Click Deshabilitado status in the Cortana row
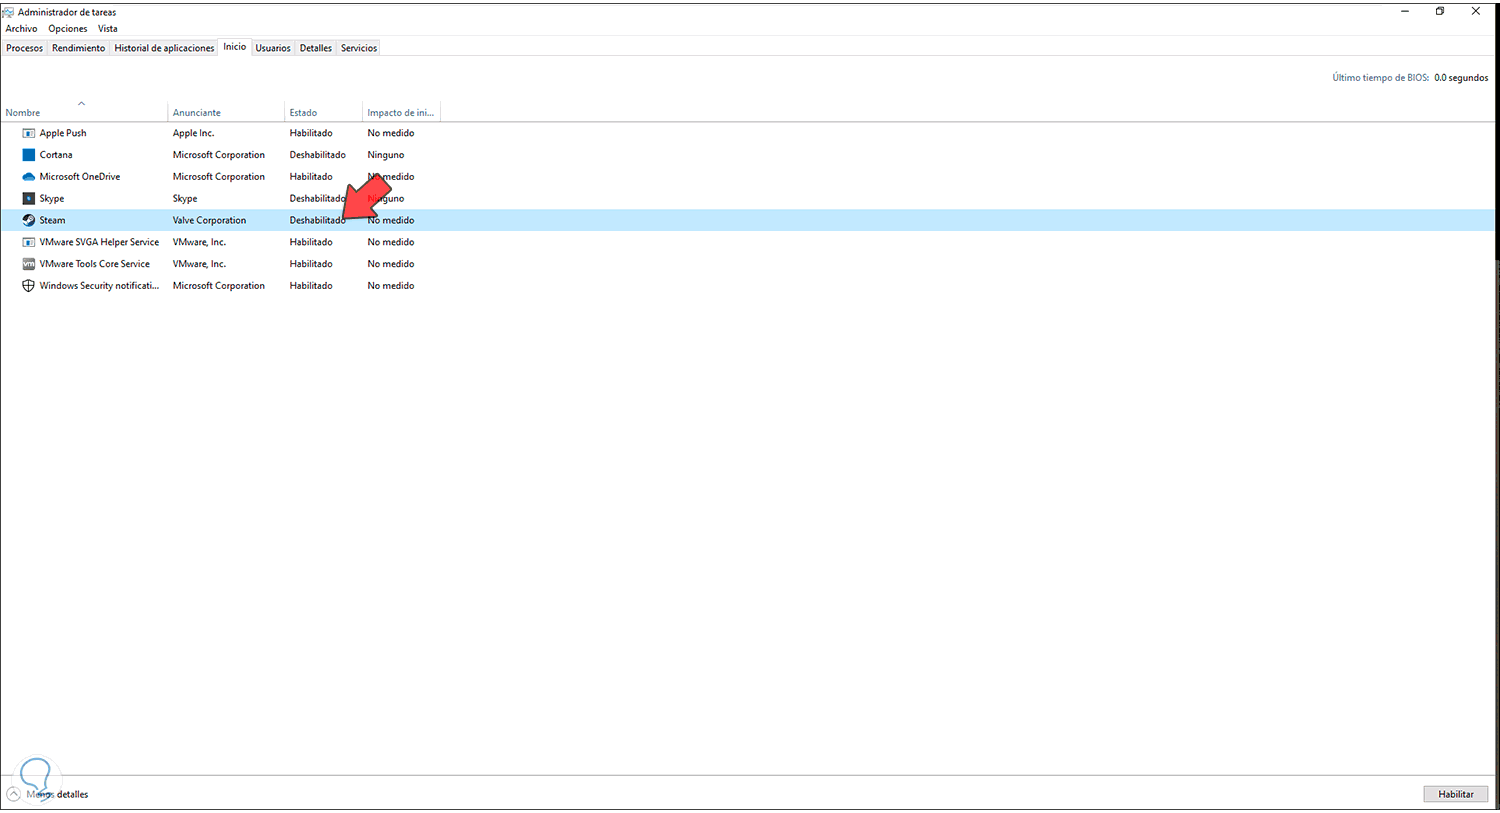Image resolution: width=1500 pixels, height=813 pixels. coord(318,155)
